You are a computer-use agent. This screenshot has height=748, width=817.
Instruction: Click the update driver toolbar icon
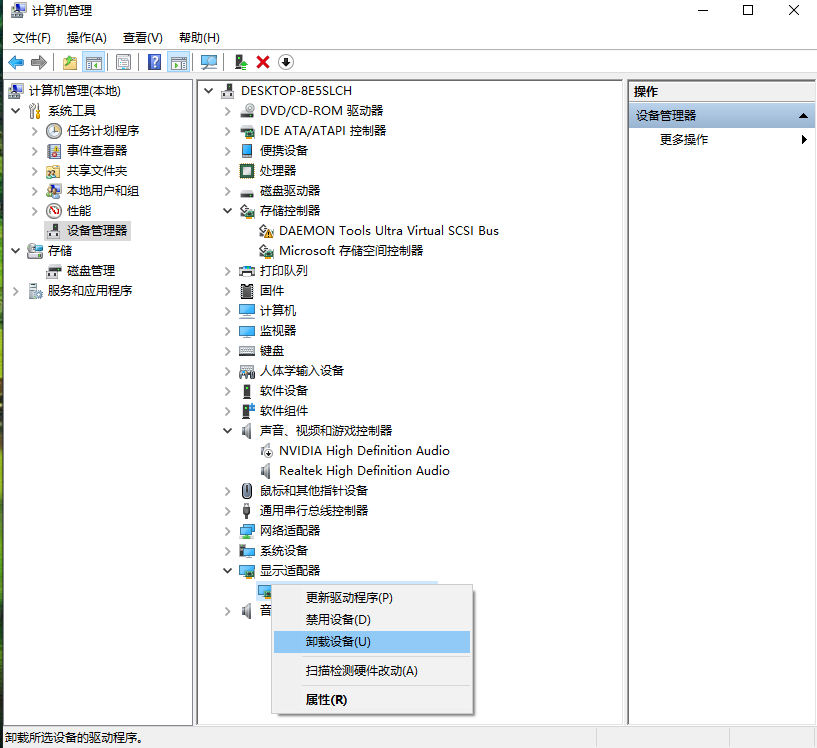click(x=240, y=63)
